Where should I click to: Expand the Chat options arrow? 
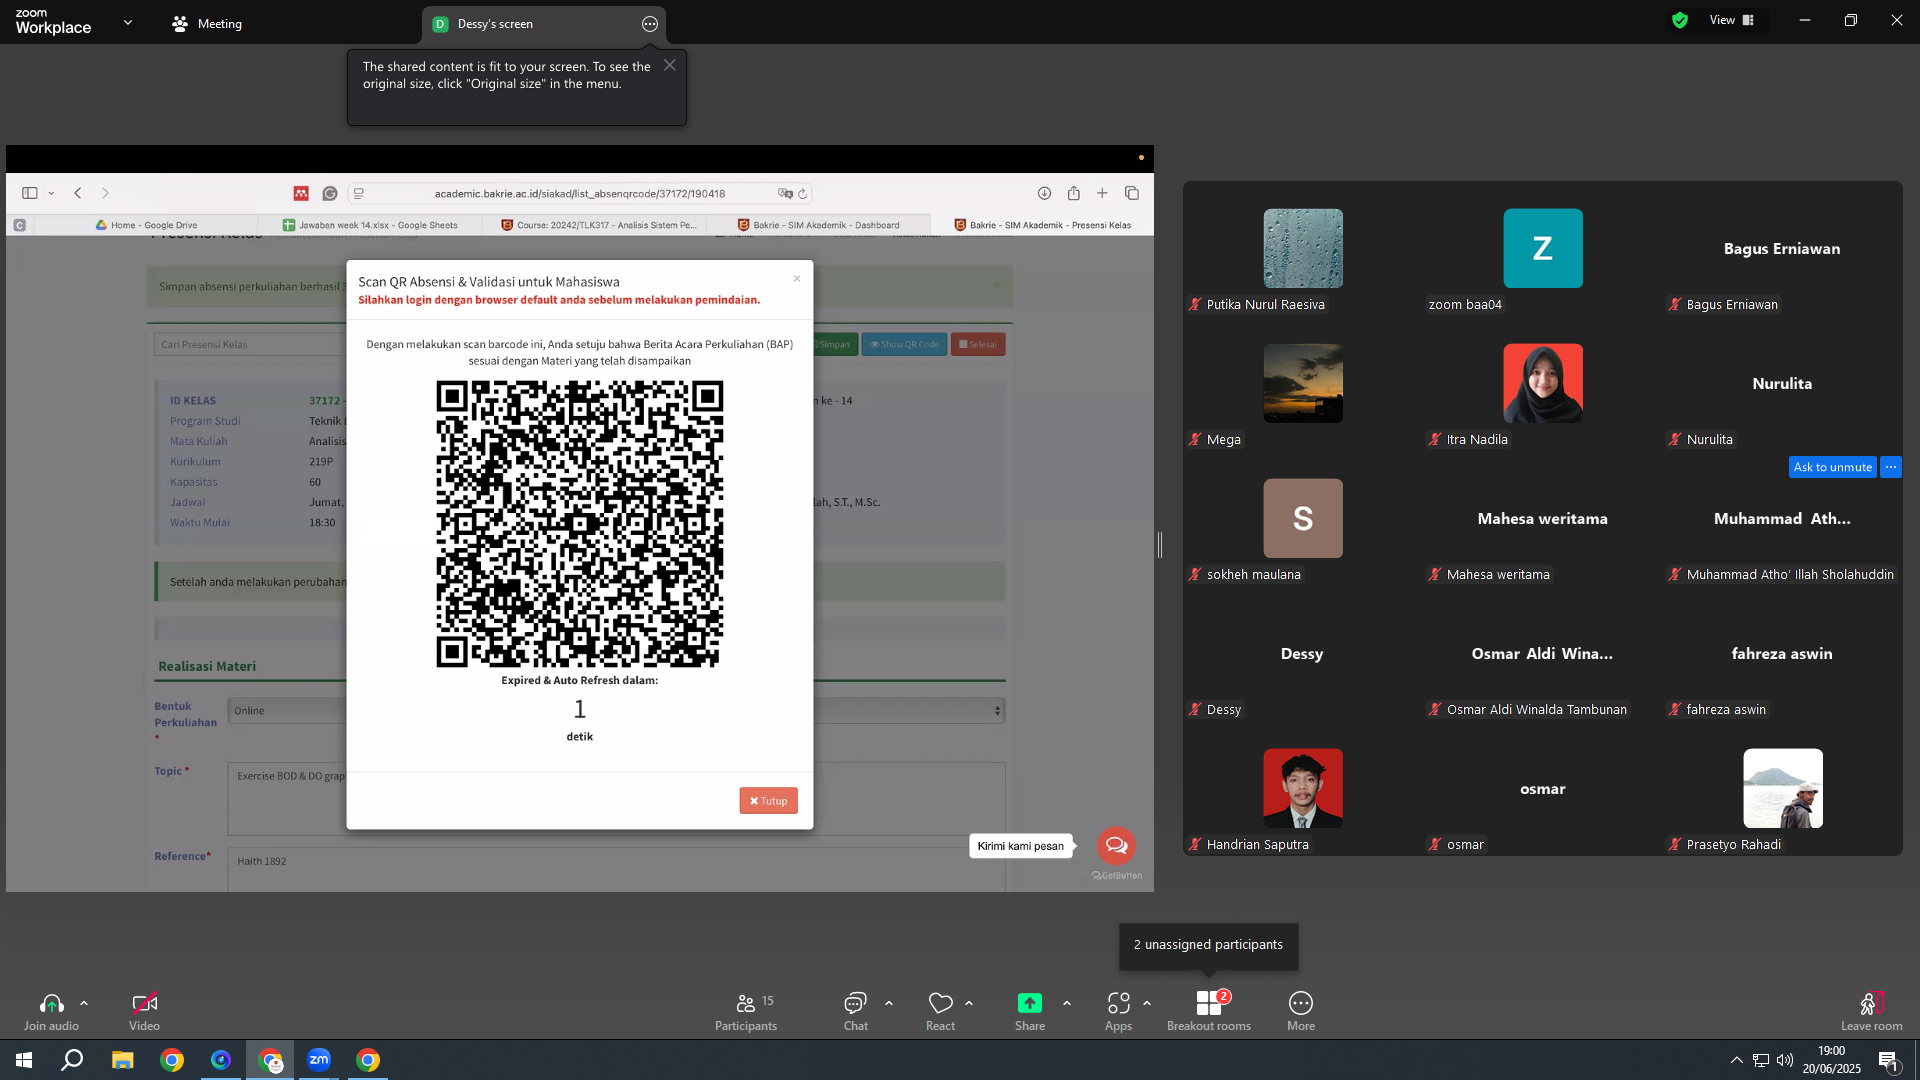pos(889,1003)
